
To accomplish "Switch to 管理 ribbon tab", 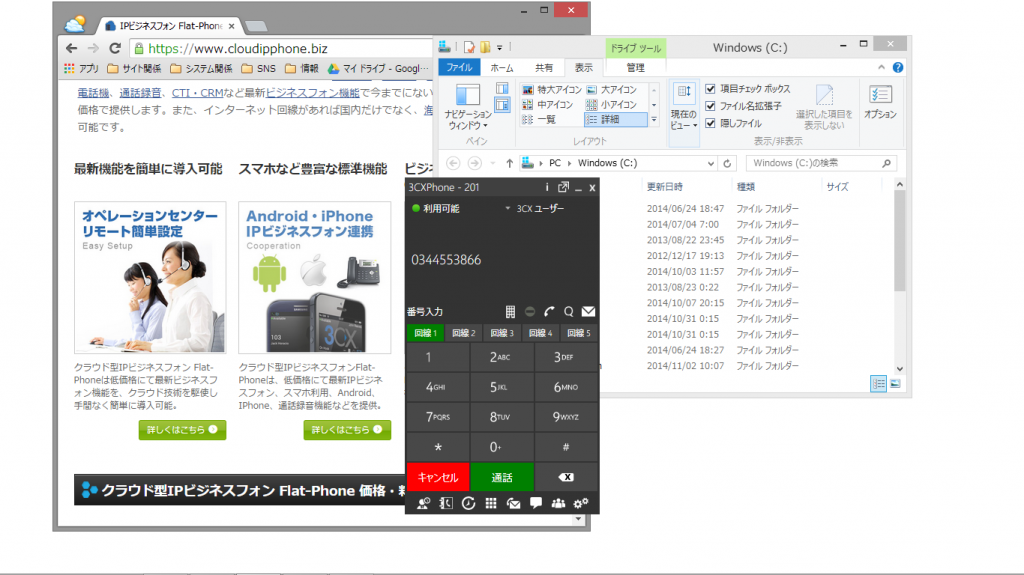I will 635,67.
